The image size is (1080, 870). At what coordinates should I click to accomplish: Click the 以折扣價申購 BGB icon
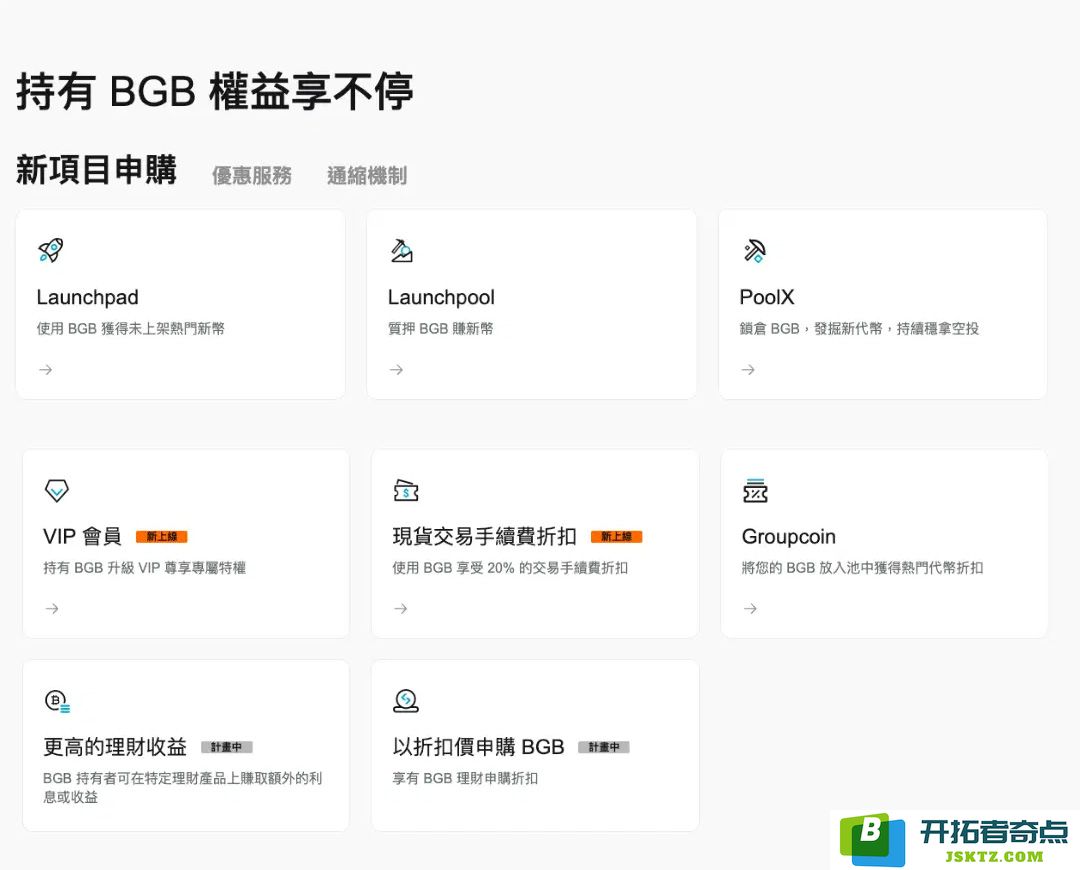tap(406, 701)
